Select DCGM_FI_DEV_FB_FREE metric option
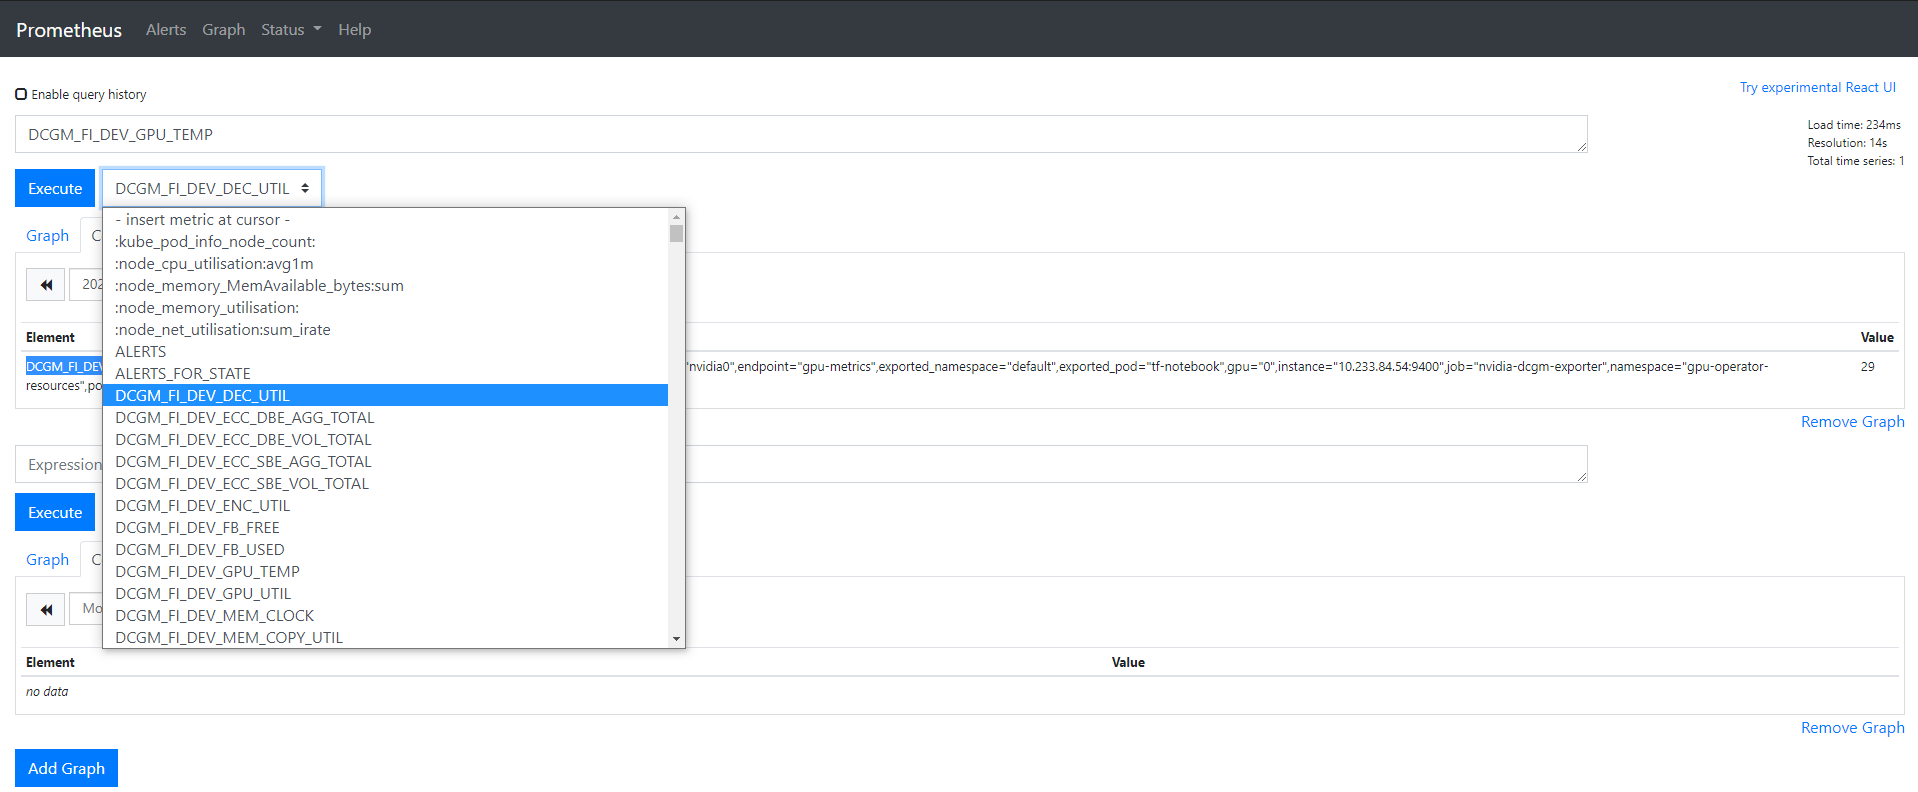This screenshot has height=792, width=1918. (x=385, y=528)
